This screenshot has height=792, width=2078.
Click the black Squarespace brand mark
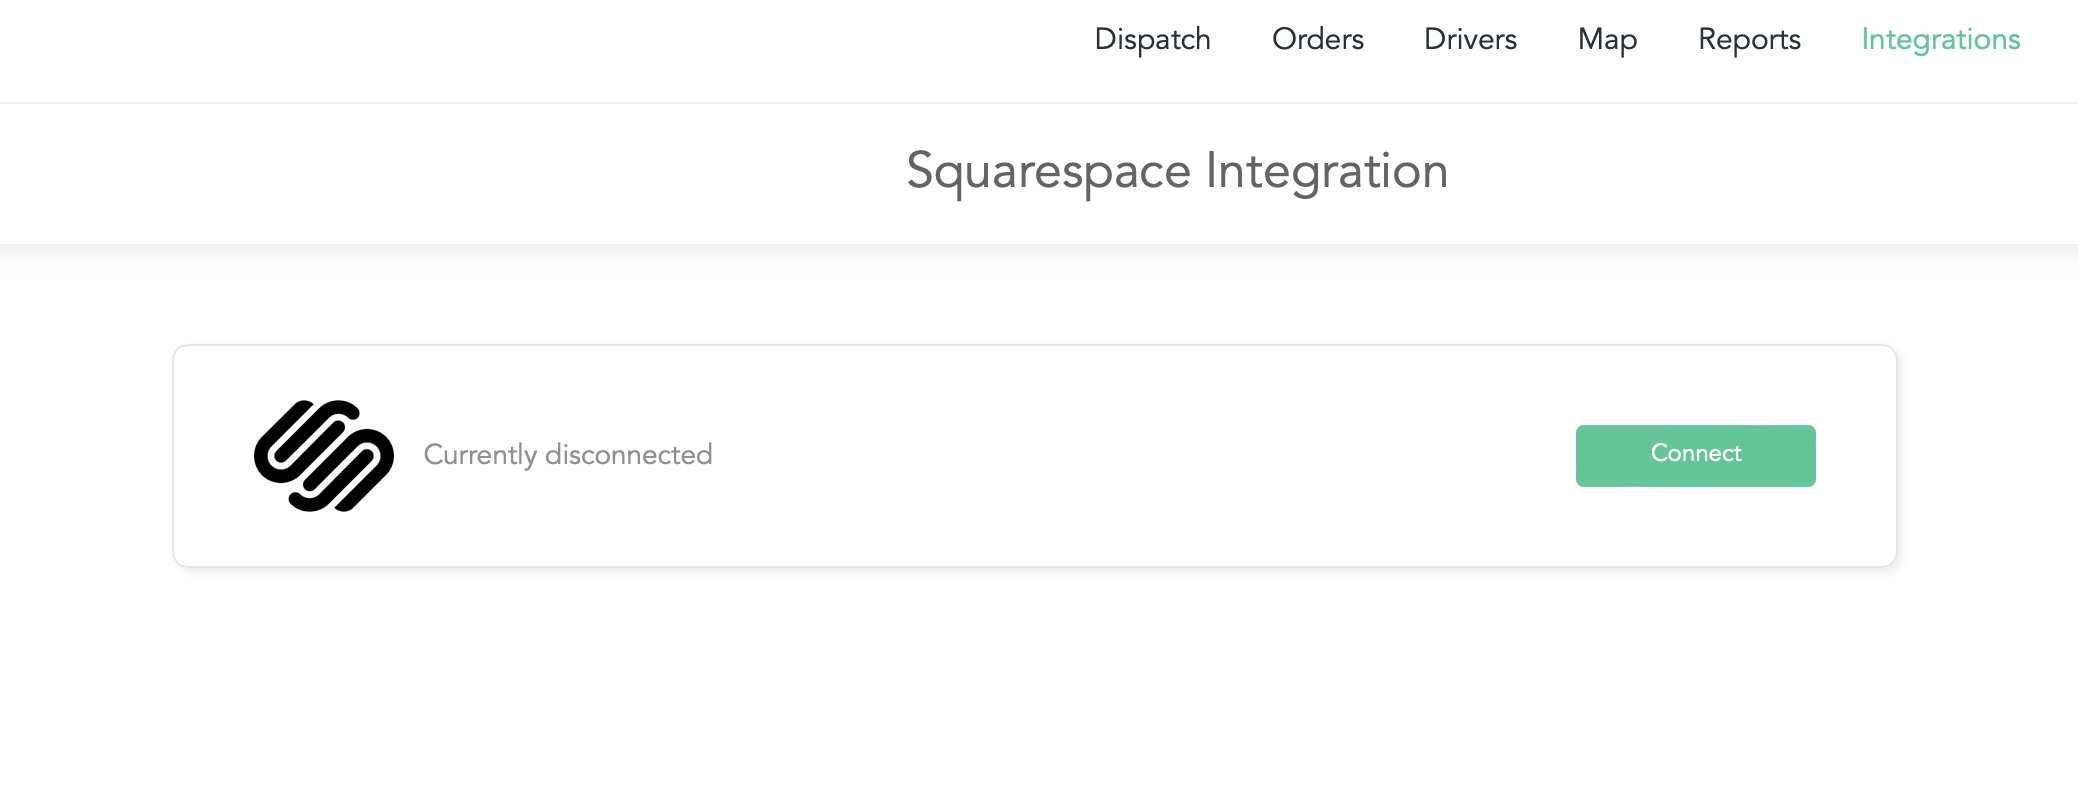(323, 456)
